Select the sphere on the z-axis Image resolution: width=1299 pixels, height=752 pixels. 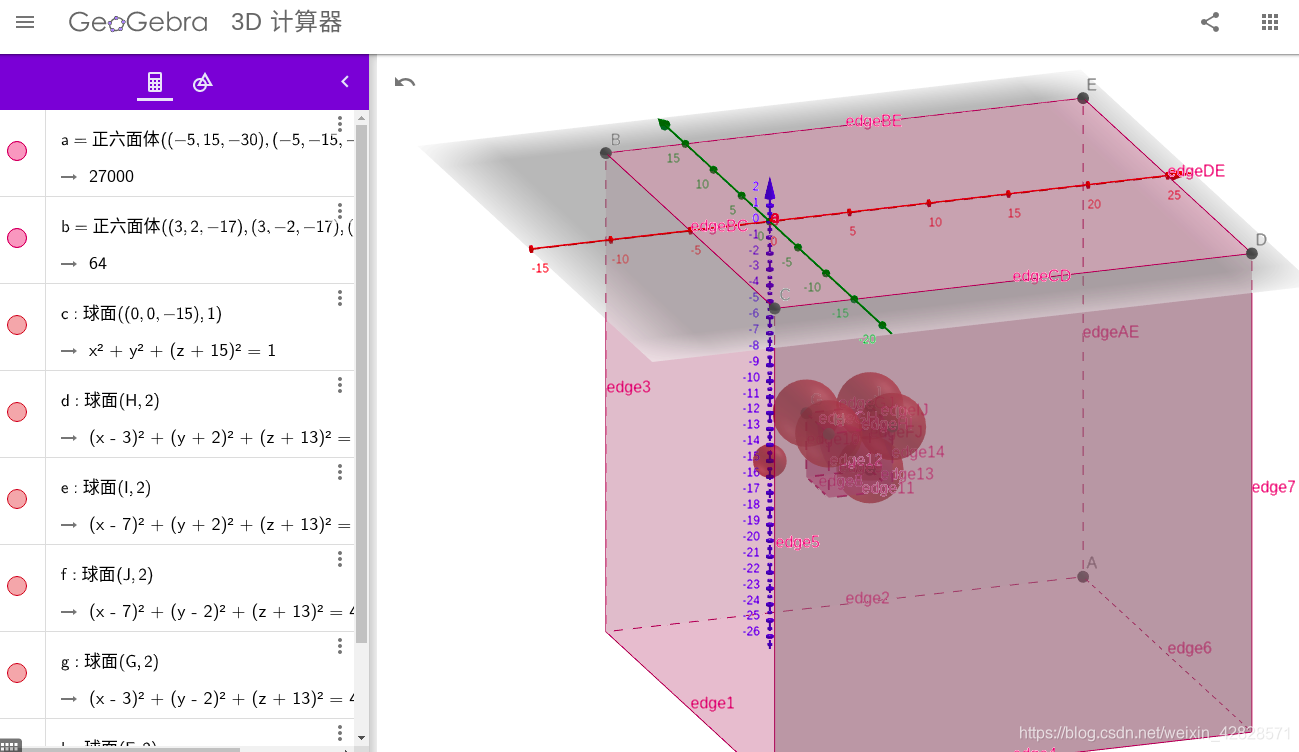pos(770,461)
